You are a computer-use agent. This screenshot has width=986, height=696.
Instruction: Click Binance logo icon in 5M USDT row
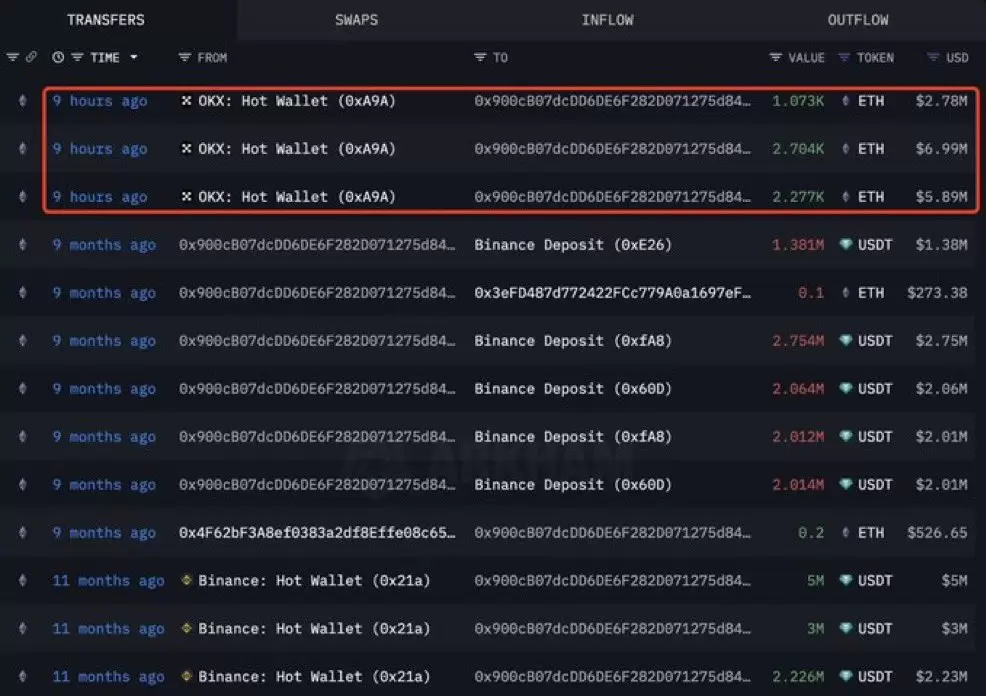click(x=186, y=580)
